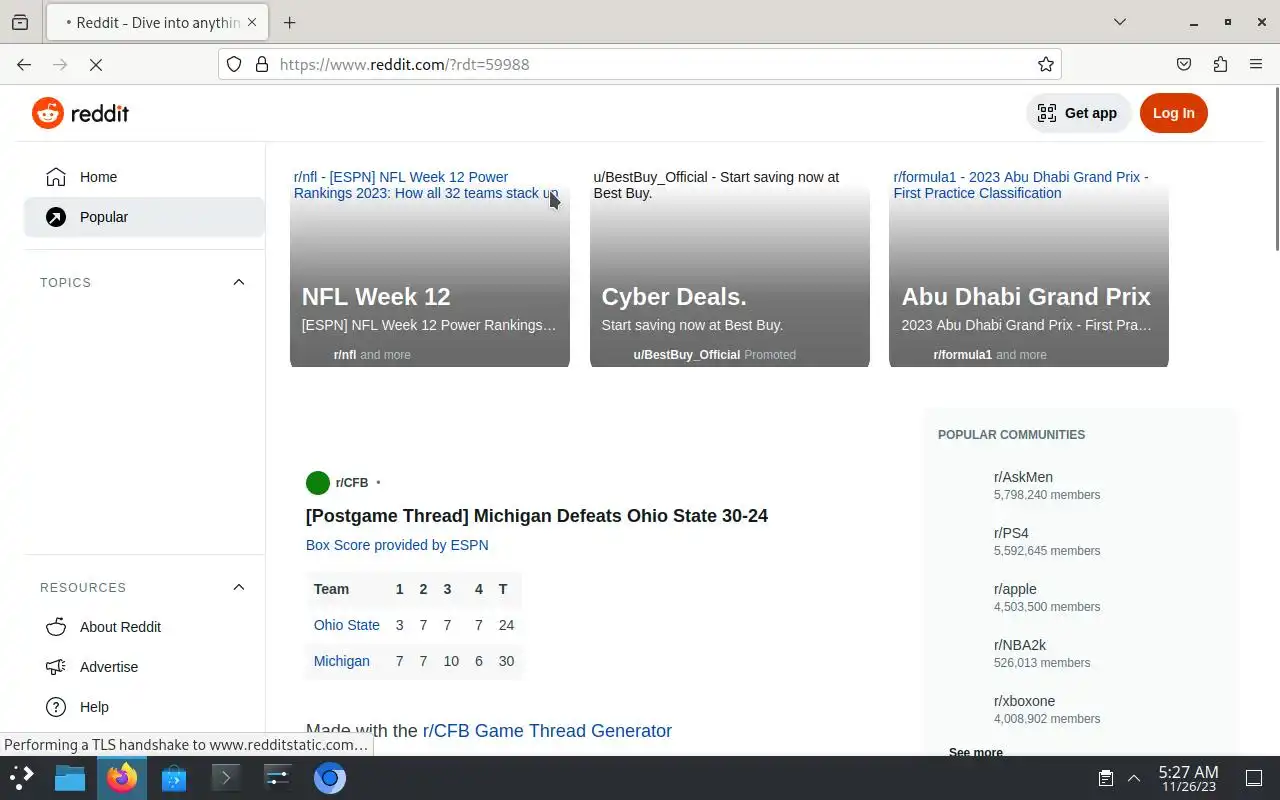Screen dimensions: 1280x800
Task: Click the POPULAR COMMUNITIES heading
Action: point(1011,435)
